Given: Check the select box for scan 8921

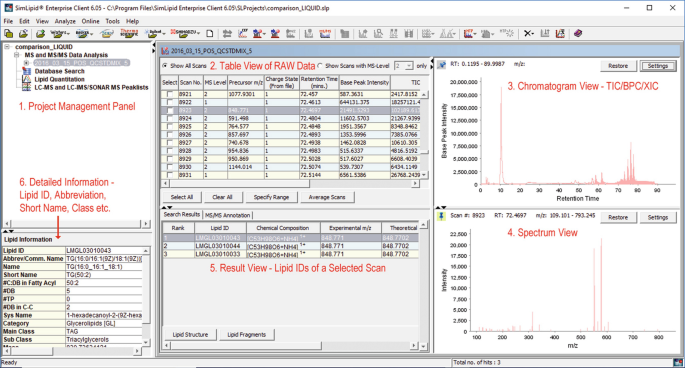Looking at the screenshot, I should (x=170, y=94).
